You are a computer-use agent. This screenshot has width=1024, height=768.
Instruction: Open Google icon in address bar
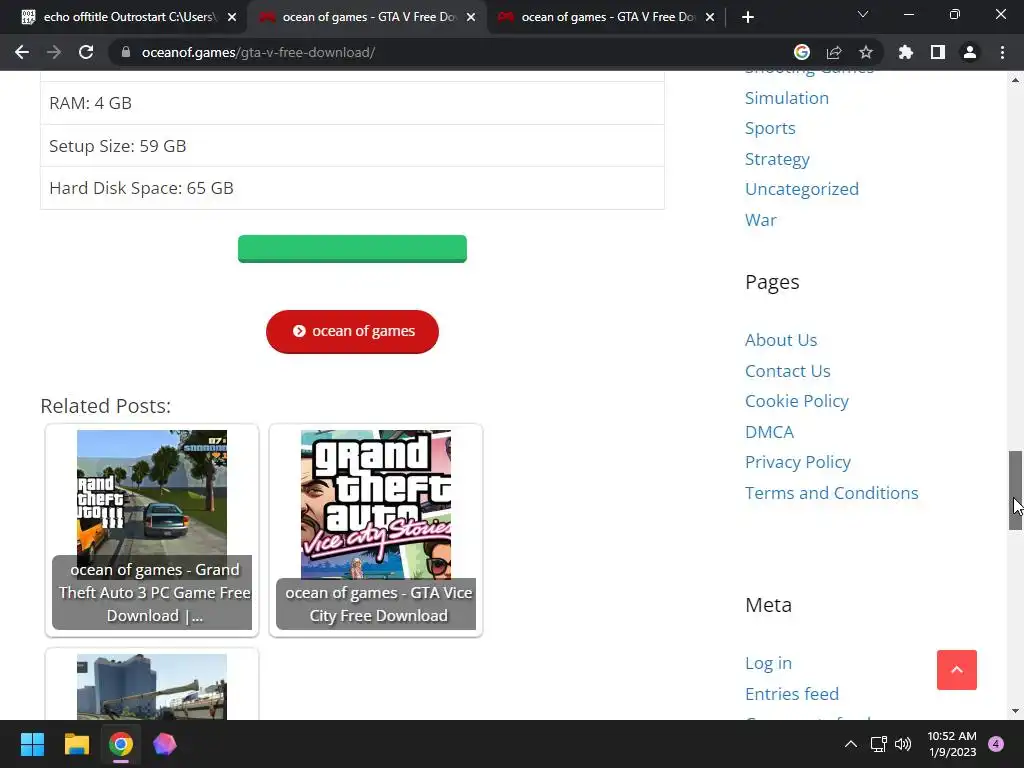pyautogui.click(x=802, y=52)
